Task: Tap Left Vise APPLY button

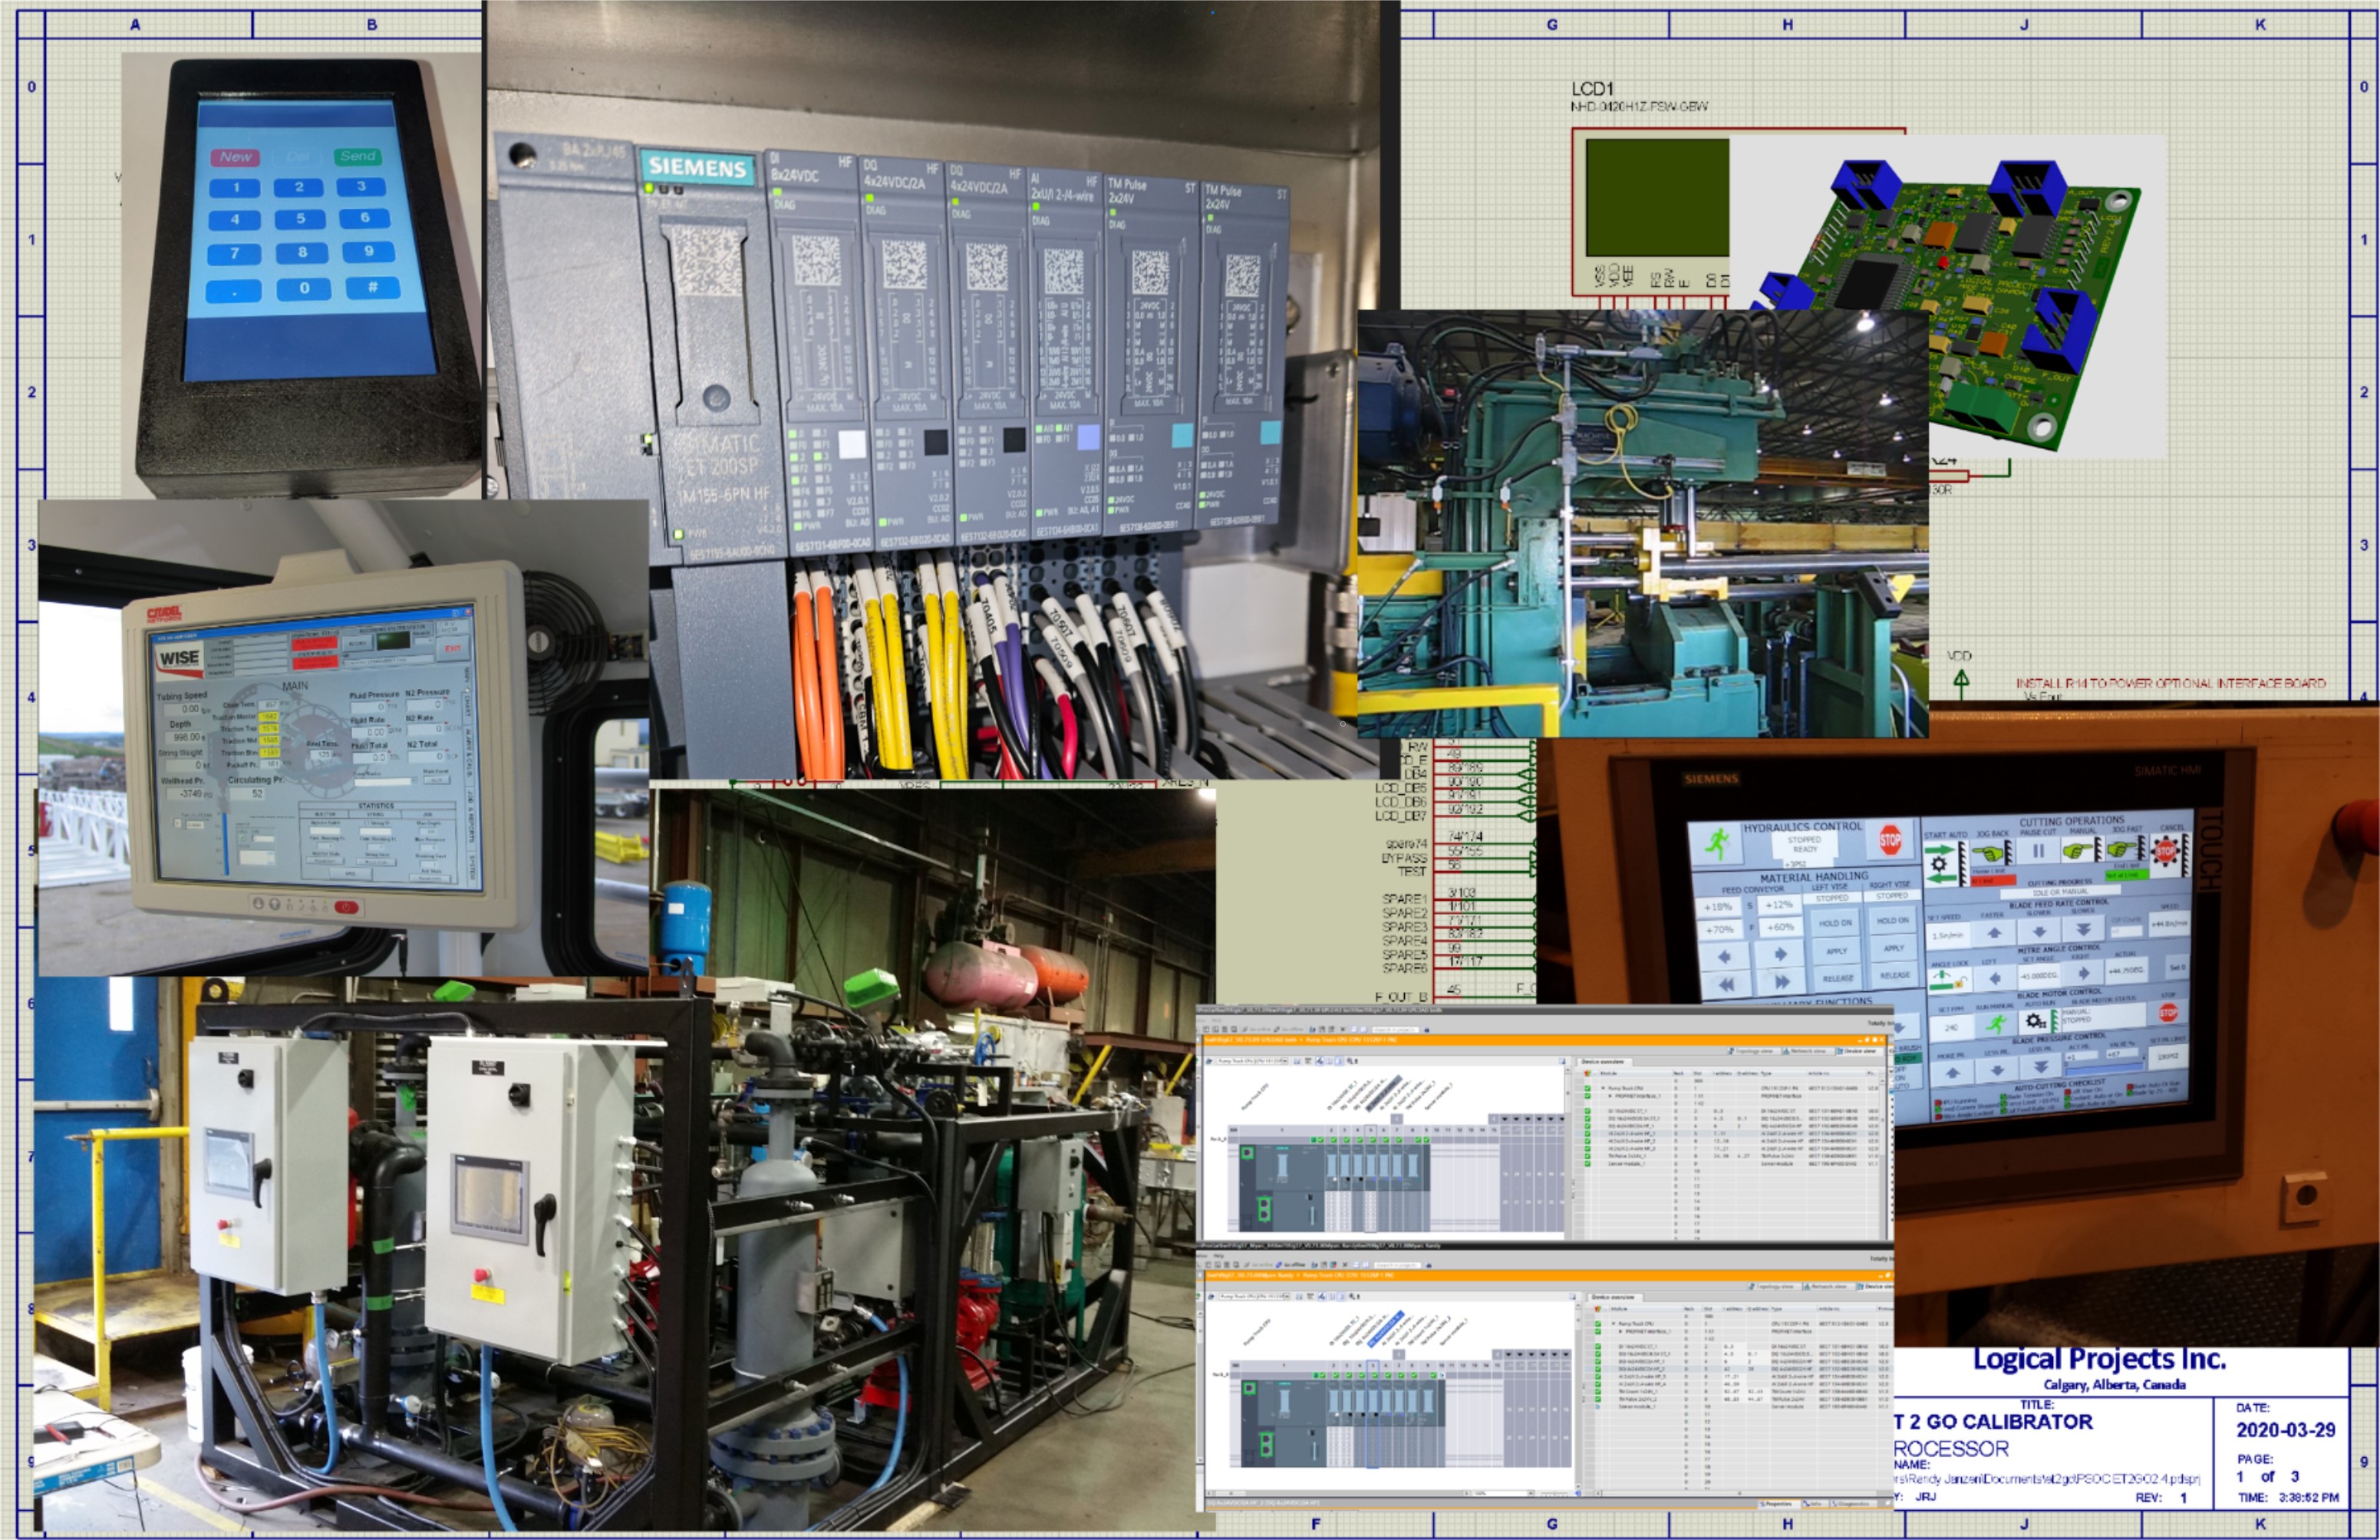Action: pos(1837,952)
